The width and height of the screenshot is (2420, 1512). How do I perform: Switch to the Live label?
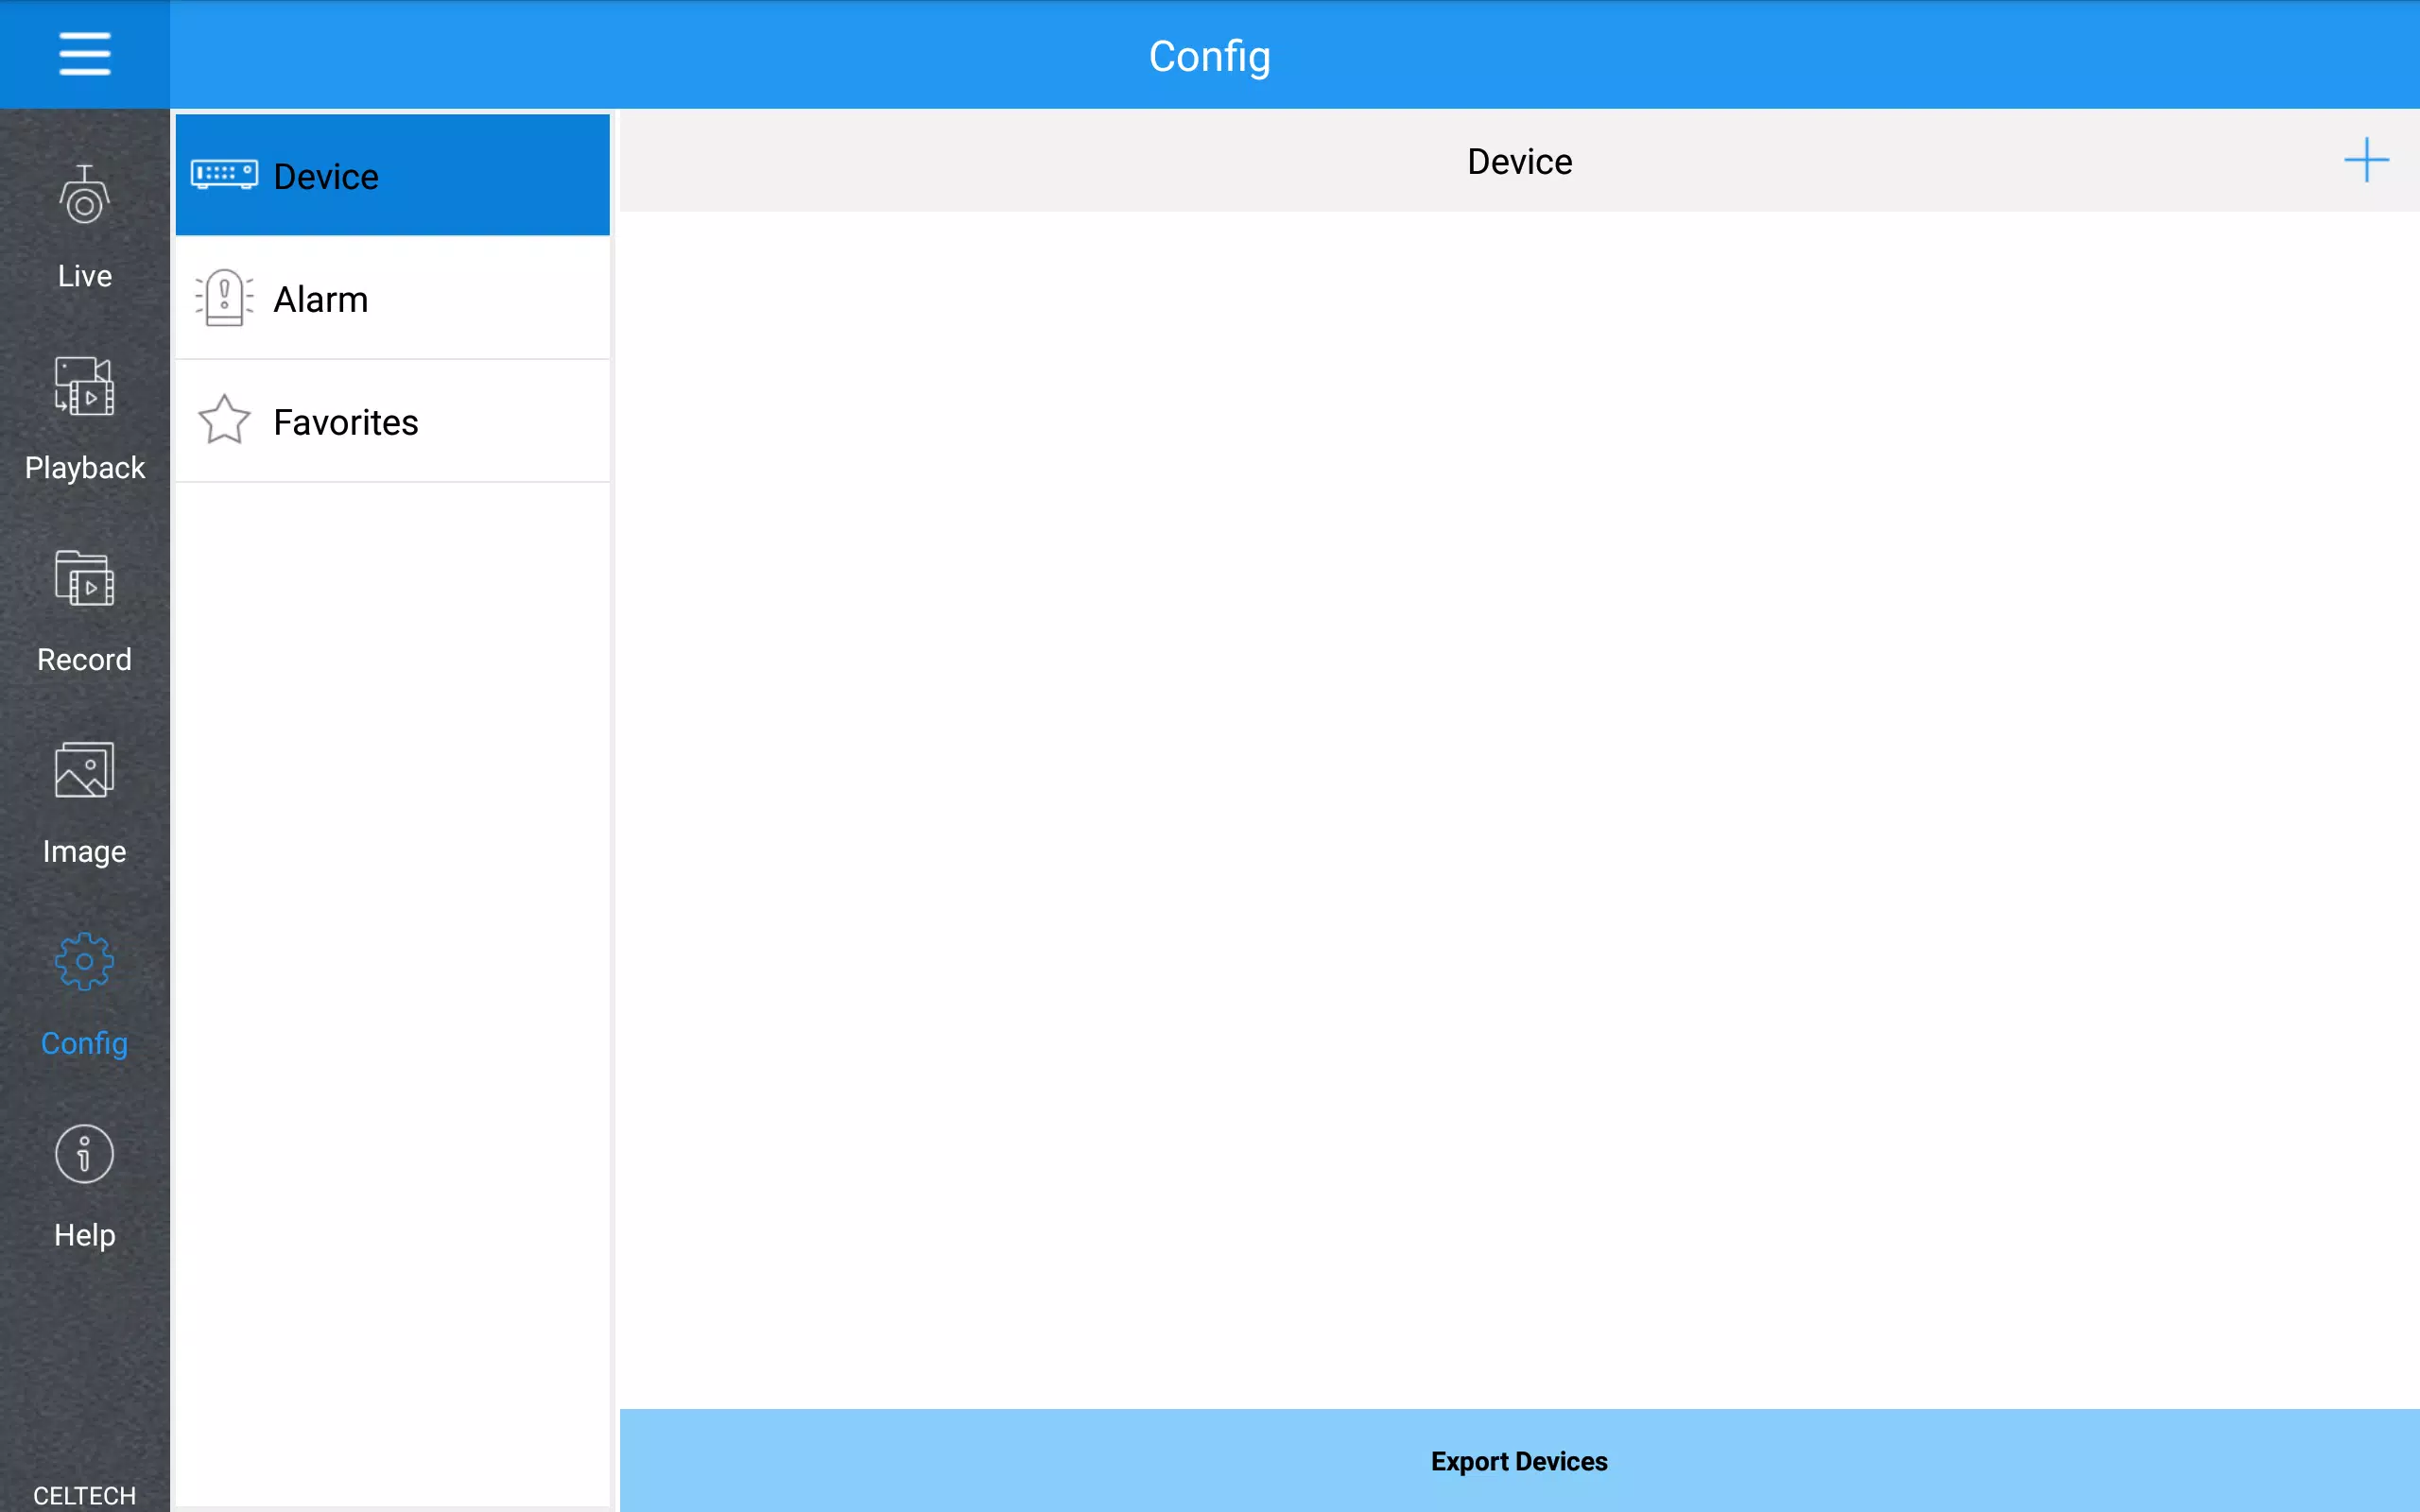[x=84, y=276]
